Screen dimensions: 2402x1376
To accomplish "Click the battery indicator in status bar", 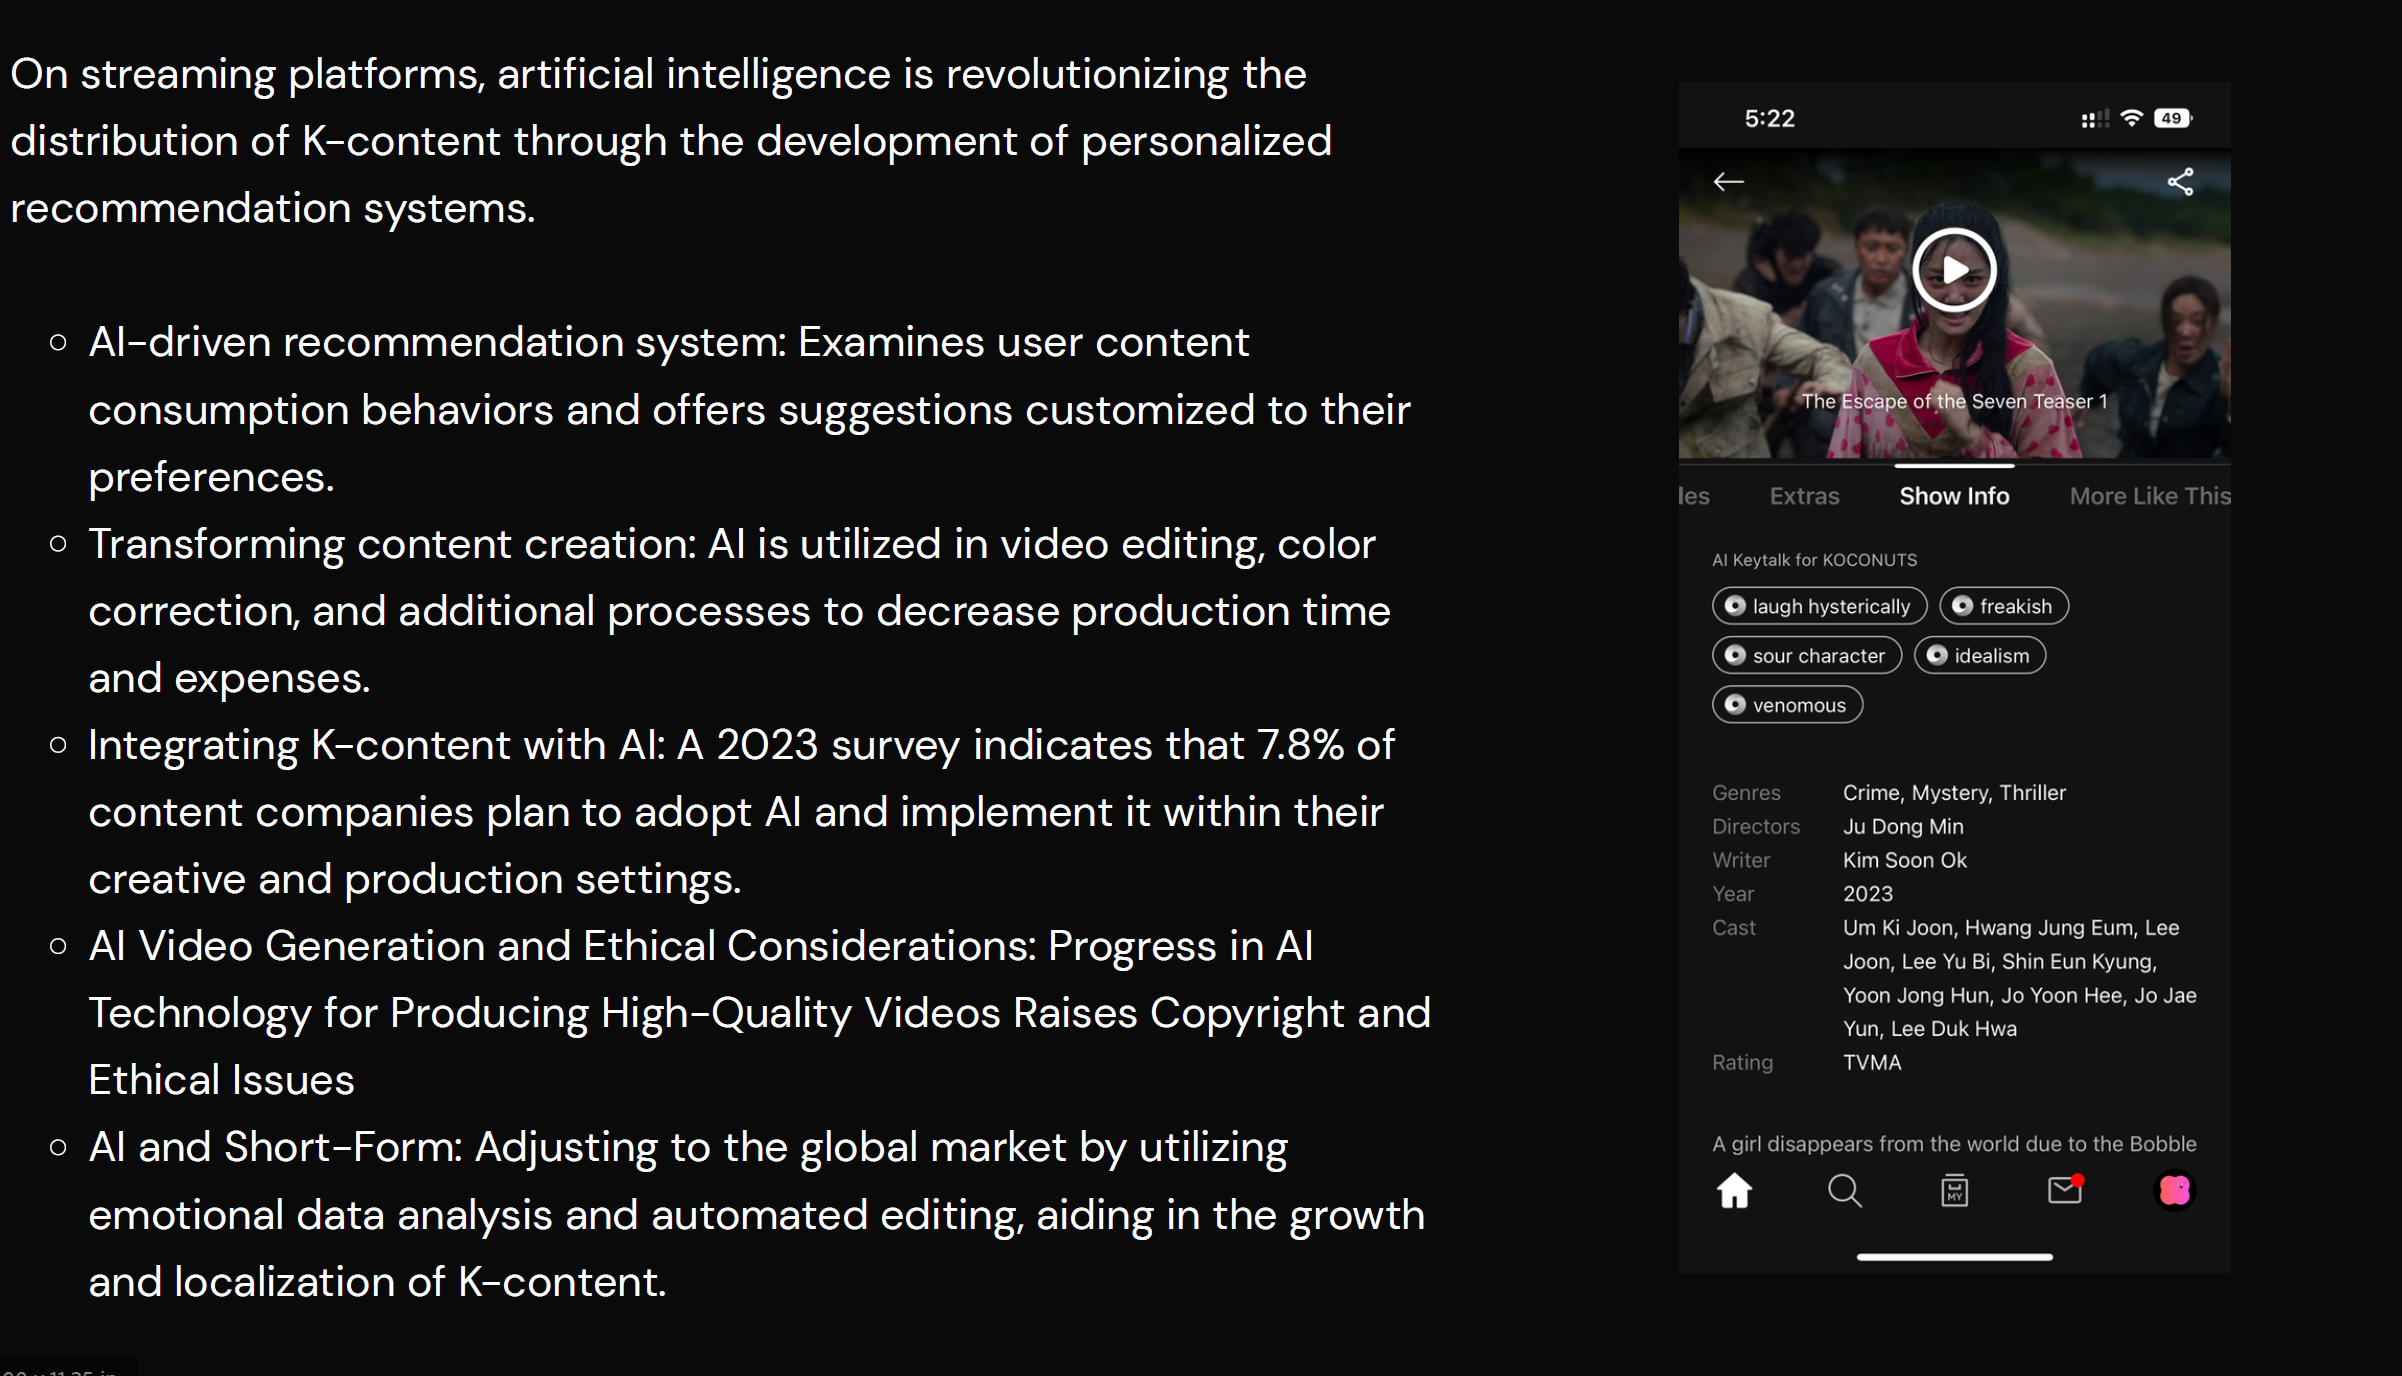I will 2172,118.
